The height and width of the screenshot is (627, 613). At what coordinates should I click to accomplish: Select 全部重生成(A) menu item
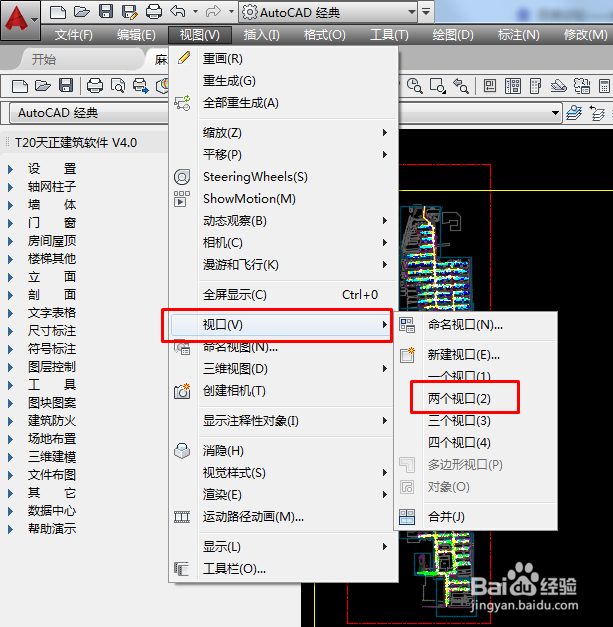[x=283, y=103]
